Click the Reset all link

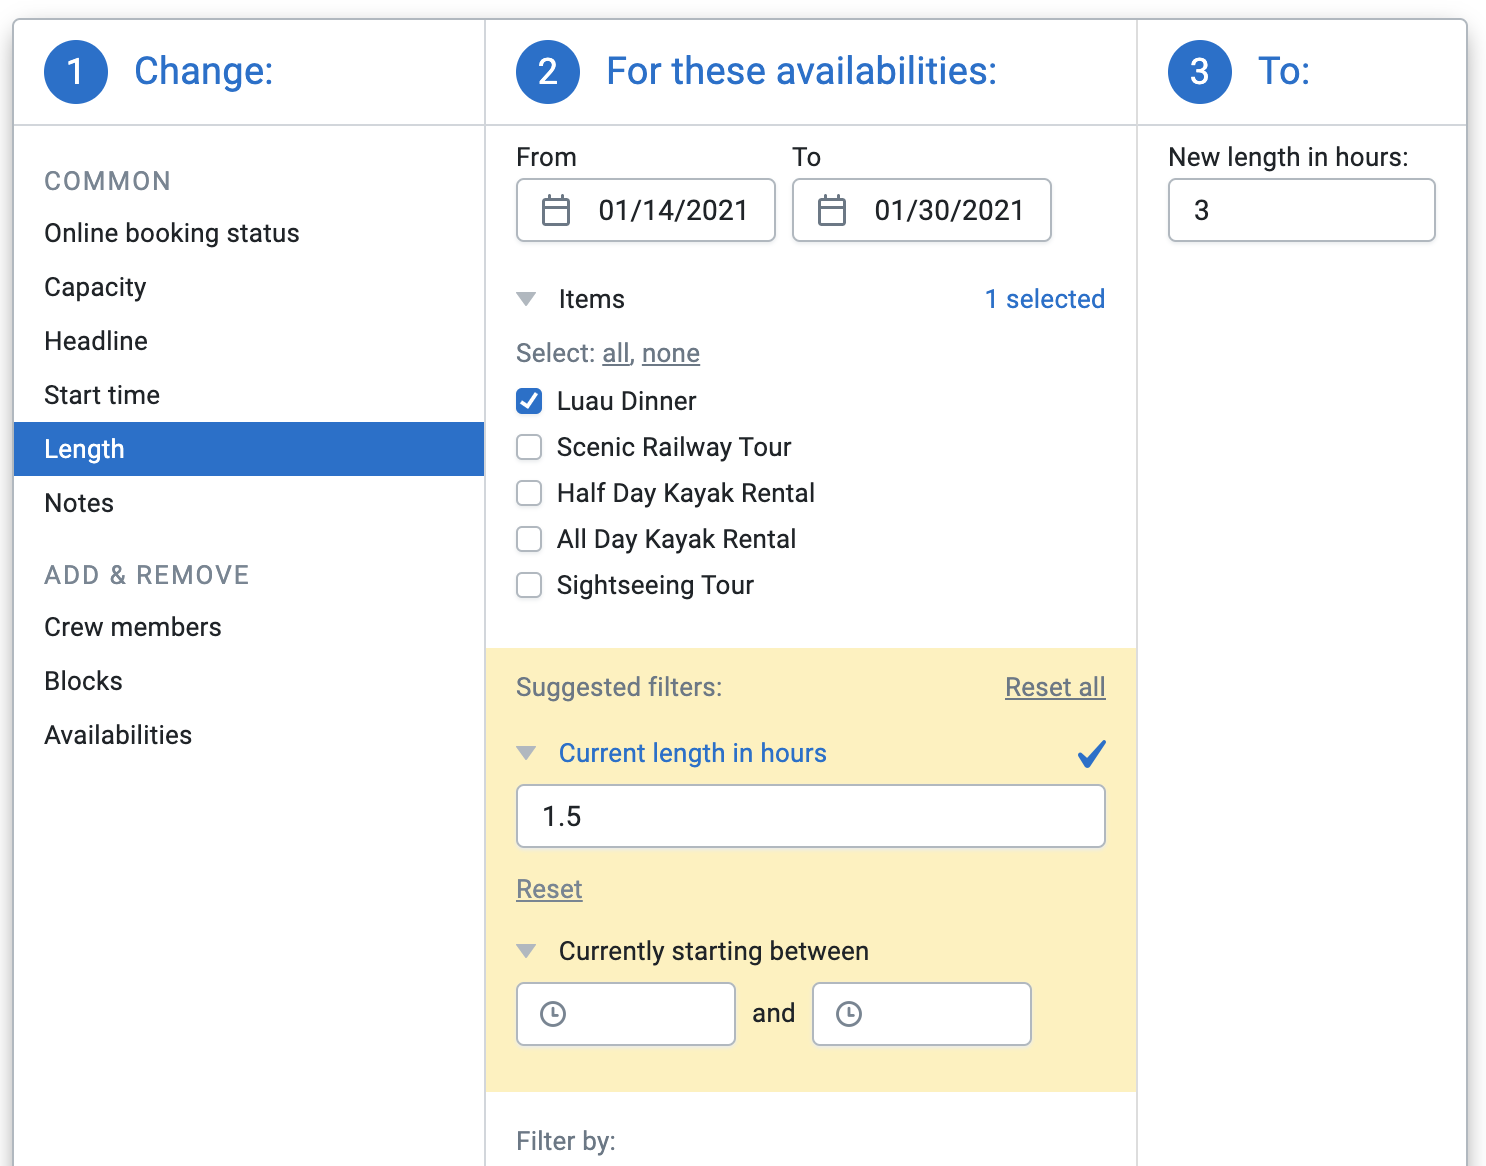[x=1055, y=687]
